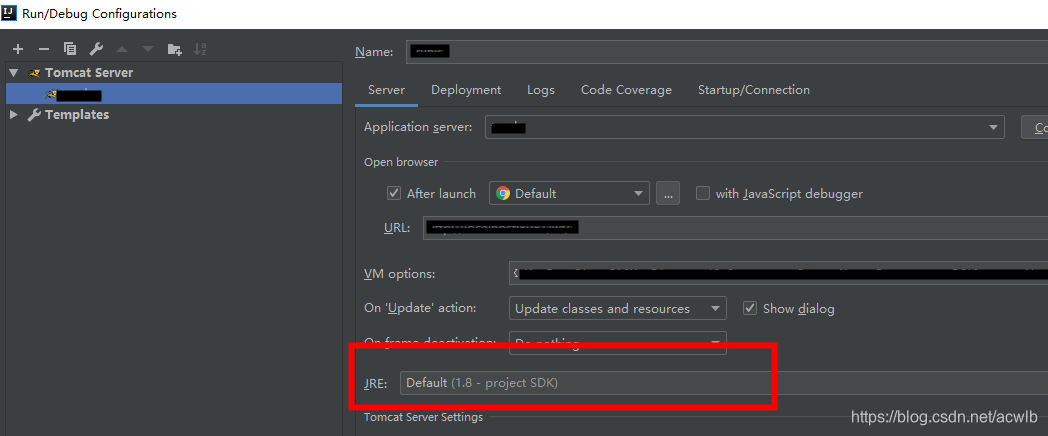
Task: Click the Name input field
Action: point(727,51)
